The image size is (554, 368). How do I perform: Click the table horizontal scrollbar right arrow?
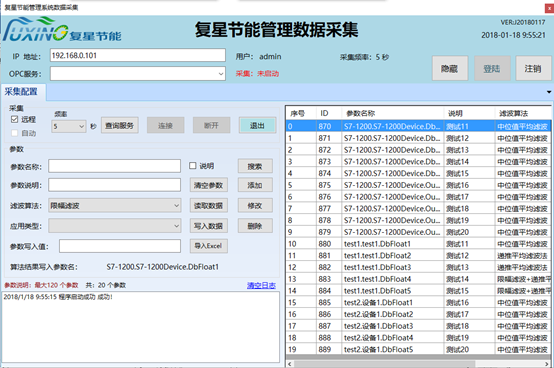(547, 364)
